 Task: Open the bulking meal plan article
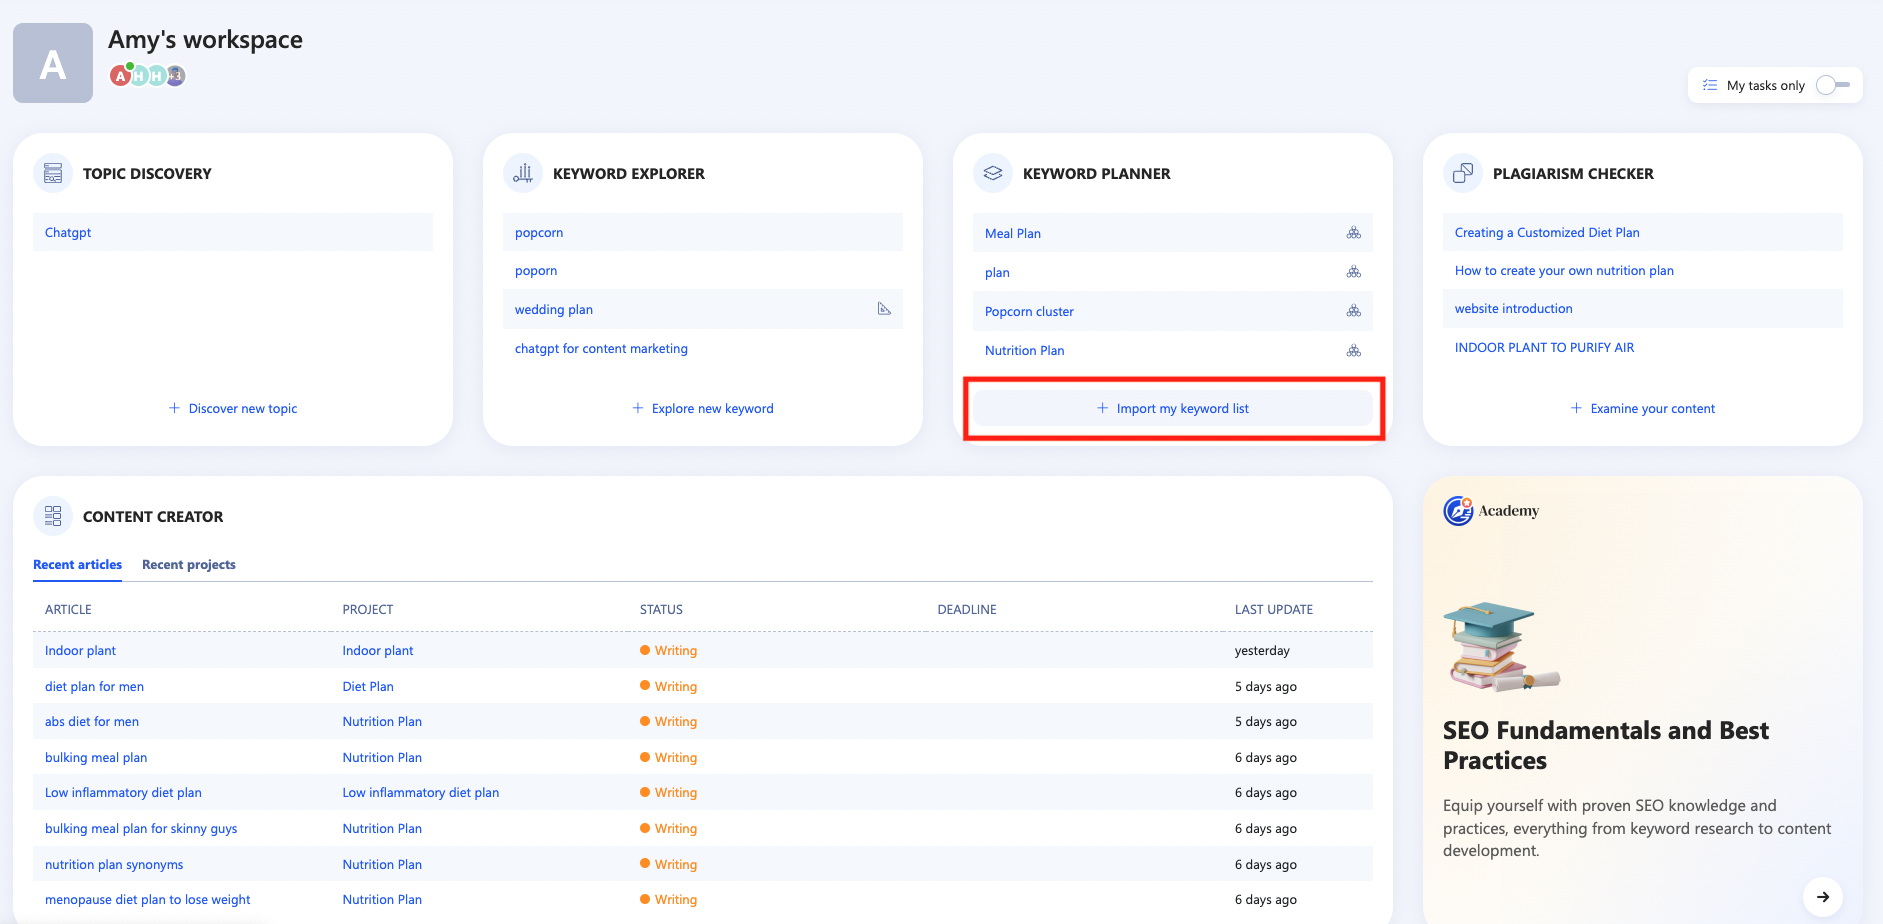pos(96,758)
